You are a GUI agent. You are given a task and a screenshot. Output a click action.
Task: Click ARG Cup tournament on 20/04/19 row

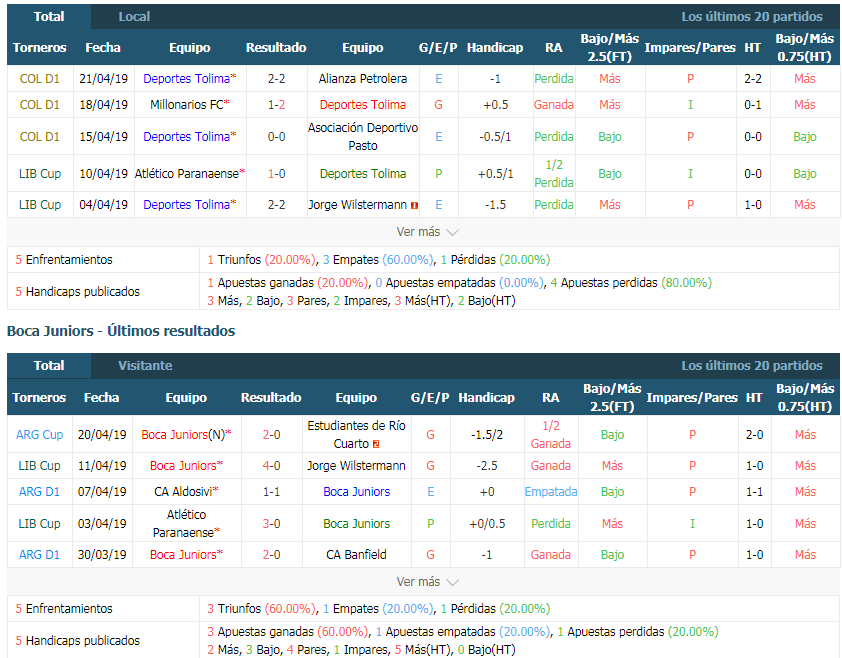coord(39,435)
